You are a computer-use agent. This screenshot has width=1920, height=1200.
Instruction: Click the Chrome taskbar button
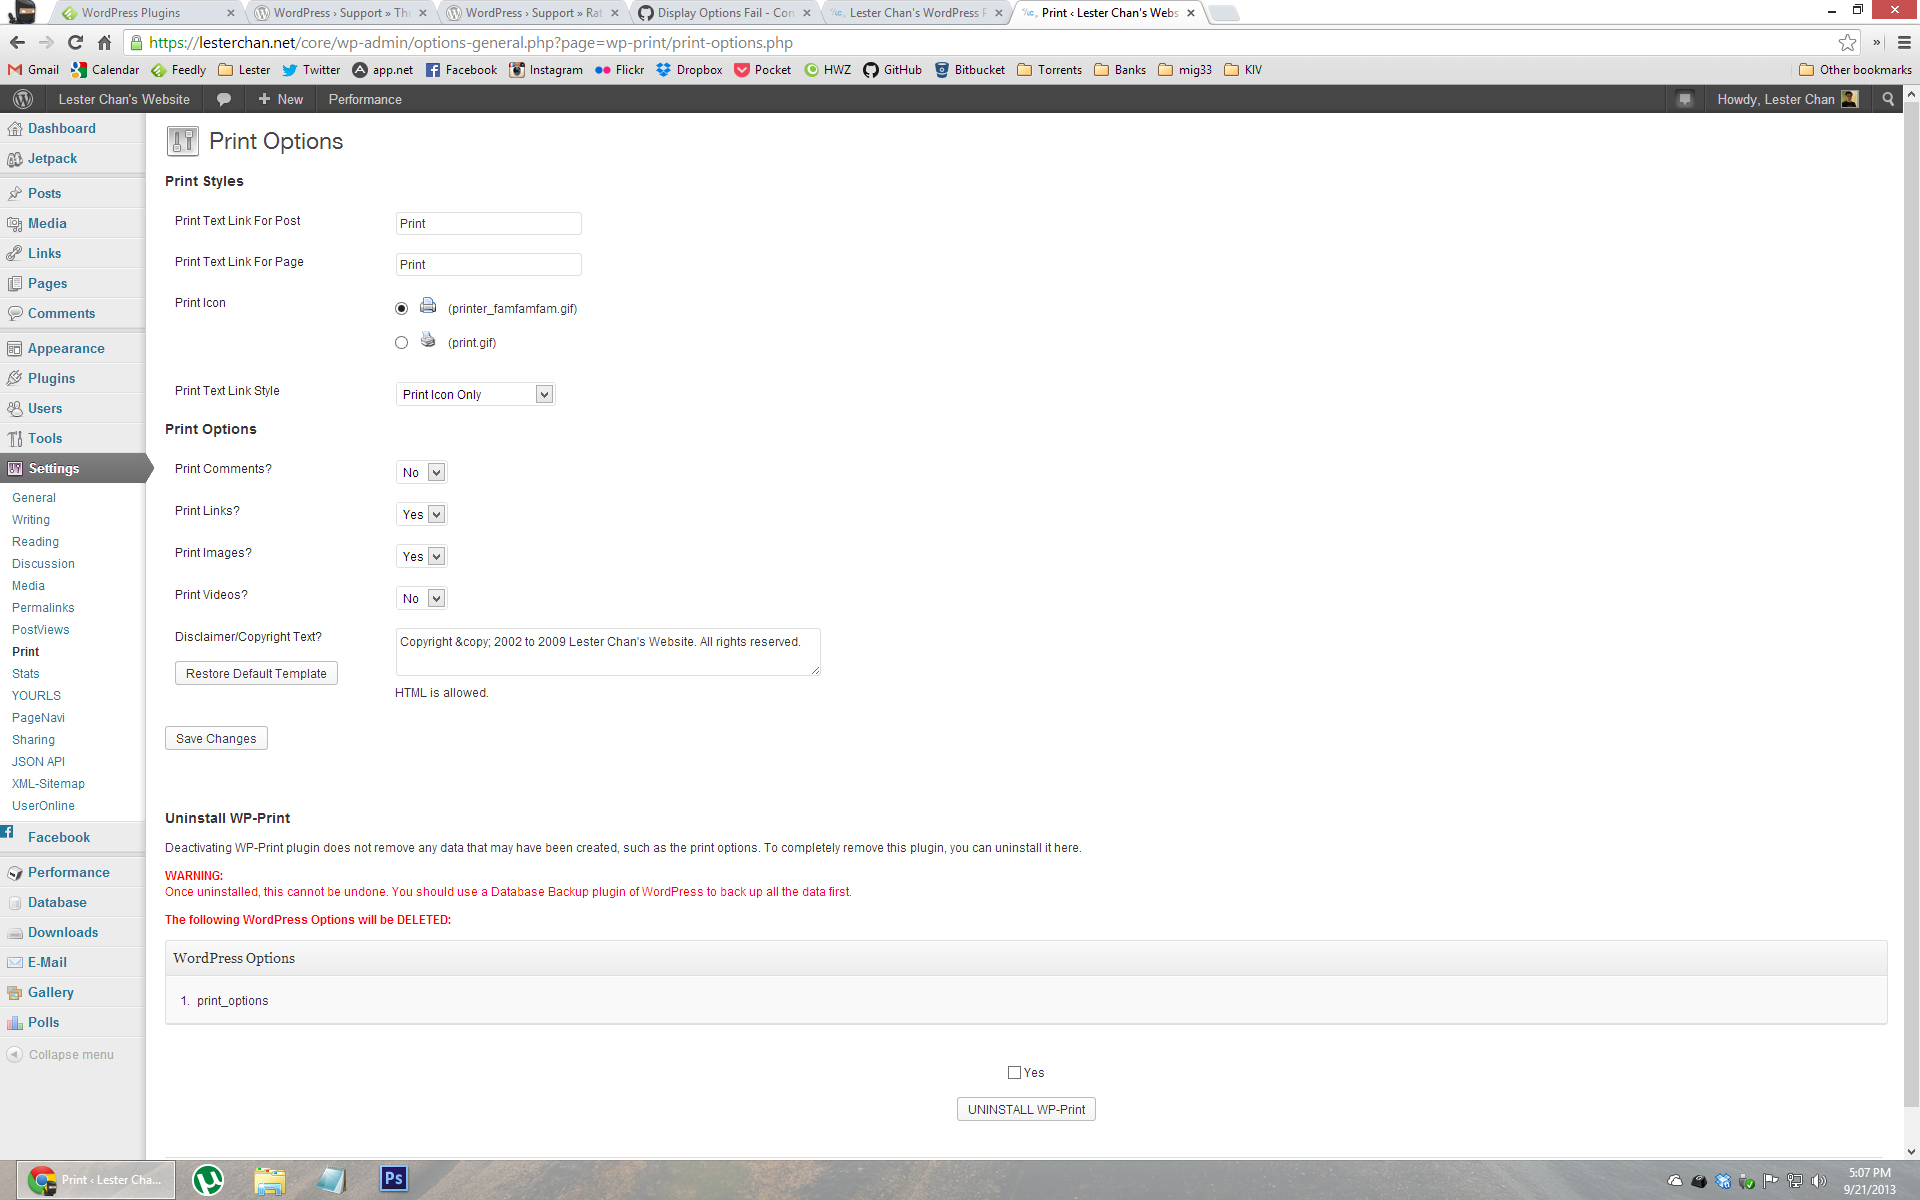pyautogui.click(x=95, y=1180)
